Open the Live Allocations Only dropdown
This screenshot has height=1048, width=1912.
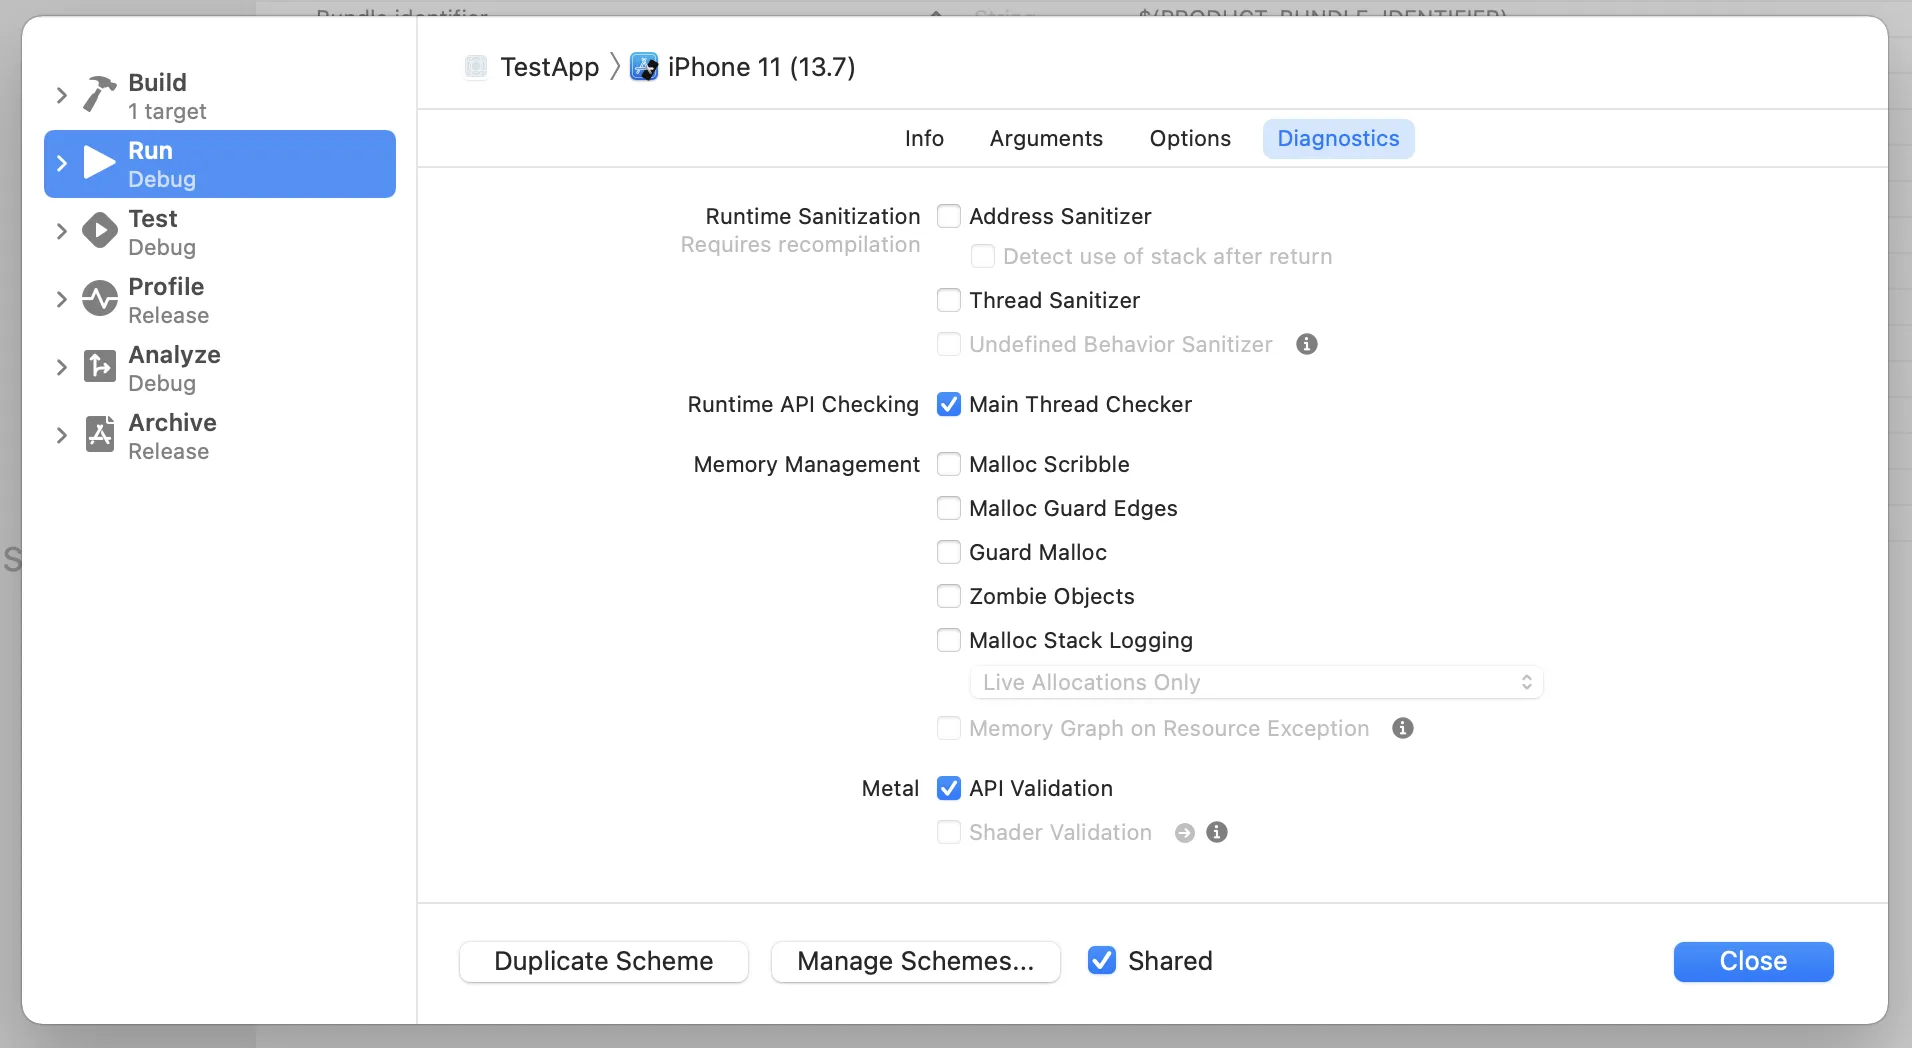[1256, 682]
